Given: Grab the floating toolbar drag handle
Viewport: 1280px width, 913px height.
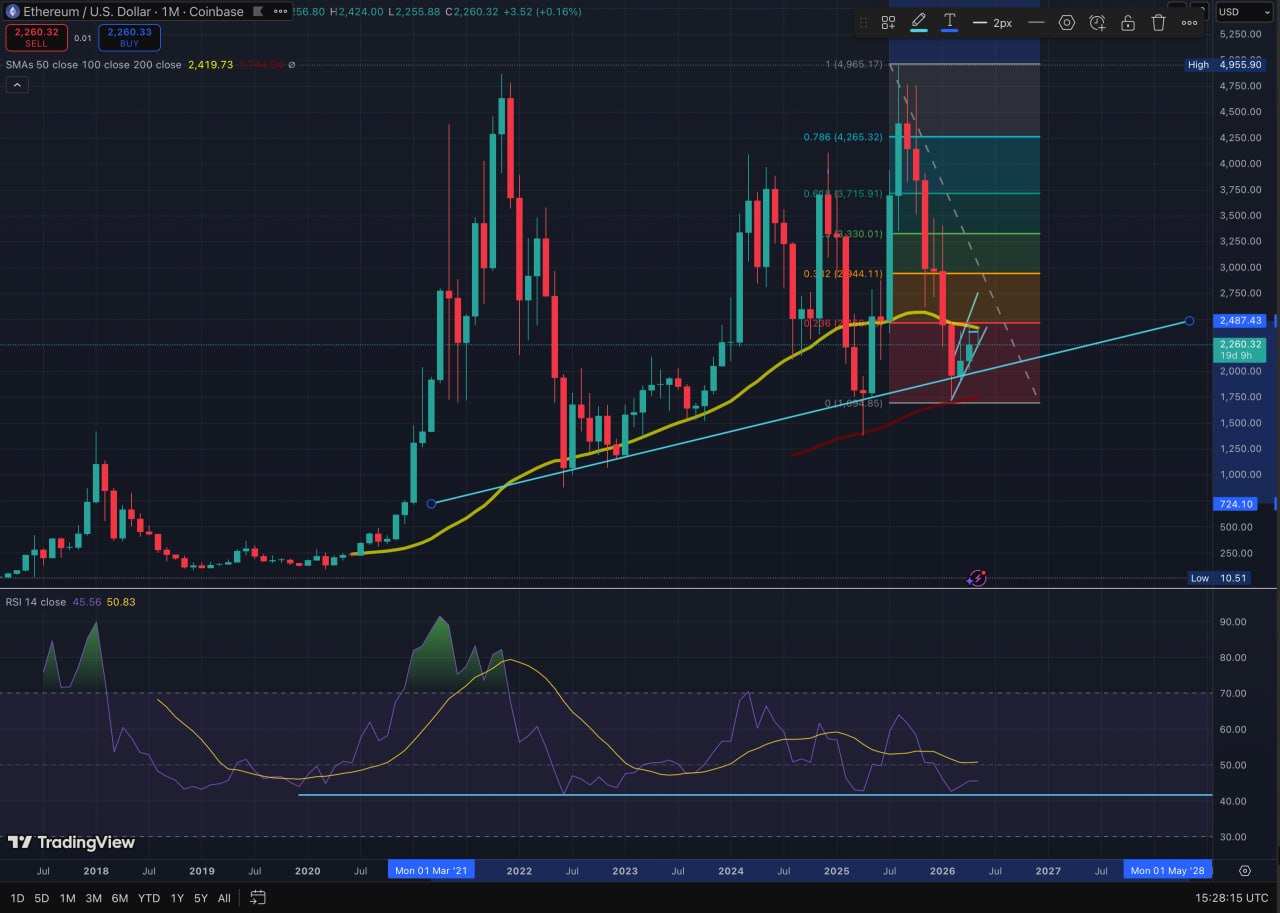Looking at the screenshot, I should (x=864, y=22).
